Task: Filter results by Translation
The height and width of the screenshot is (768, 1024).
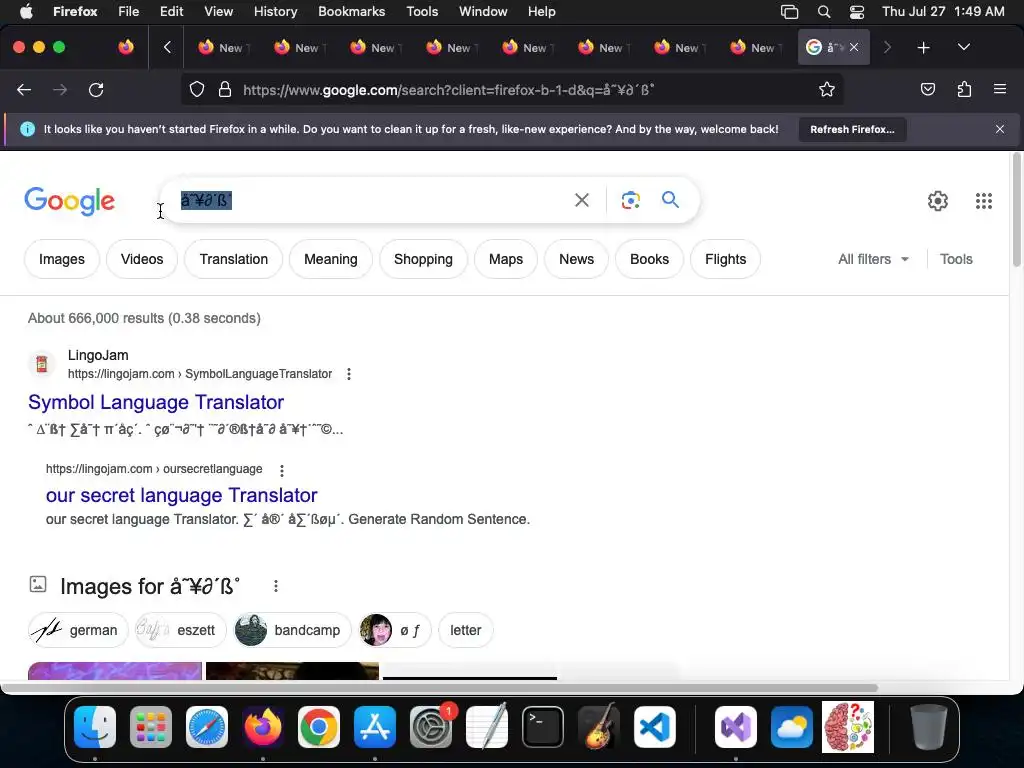Action: [x=234, y=259]
